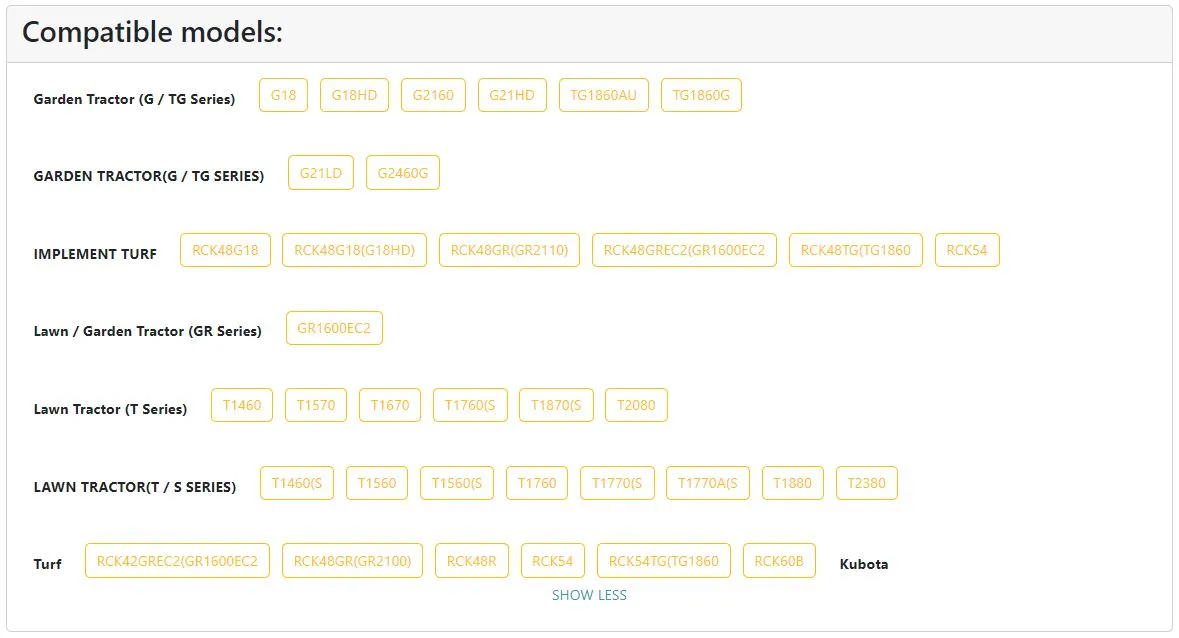Select the TG1860G model tag

pyautogui.click(x=701, y=95)
